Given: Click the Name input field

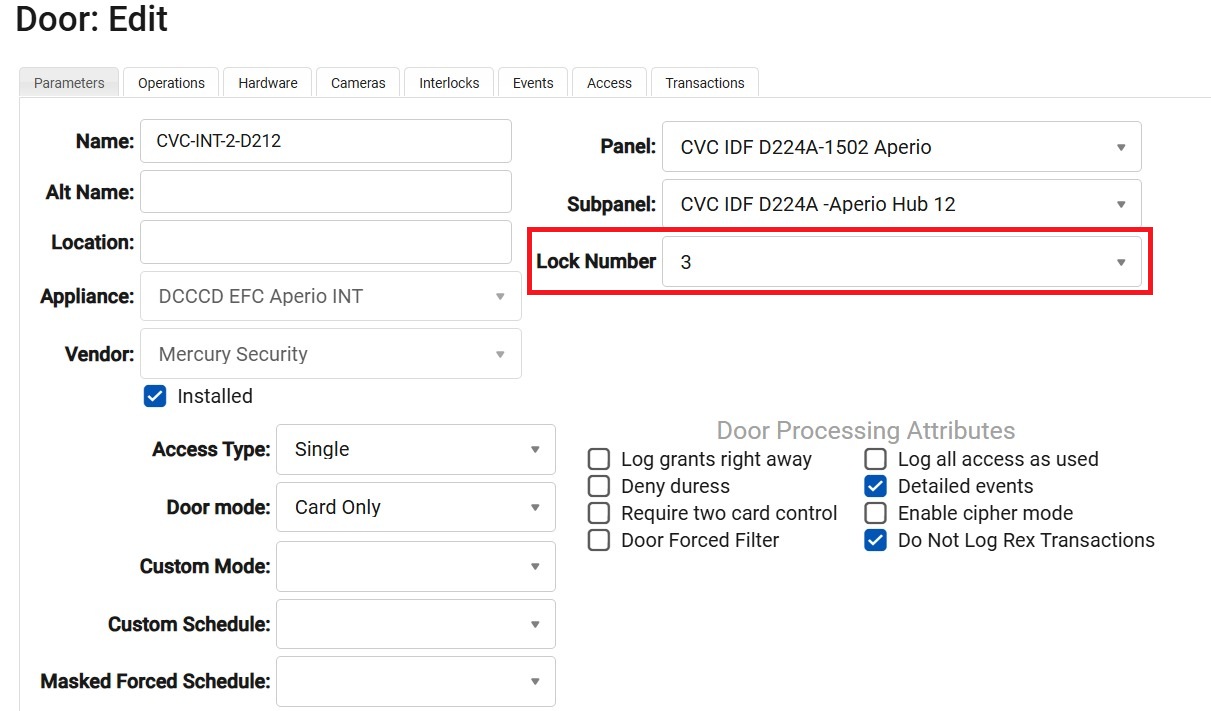Looking at the screenshot, I should pyautogui.click(x=325, y=141).
